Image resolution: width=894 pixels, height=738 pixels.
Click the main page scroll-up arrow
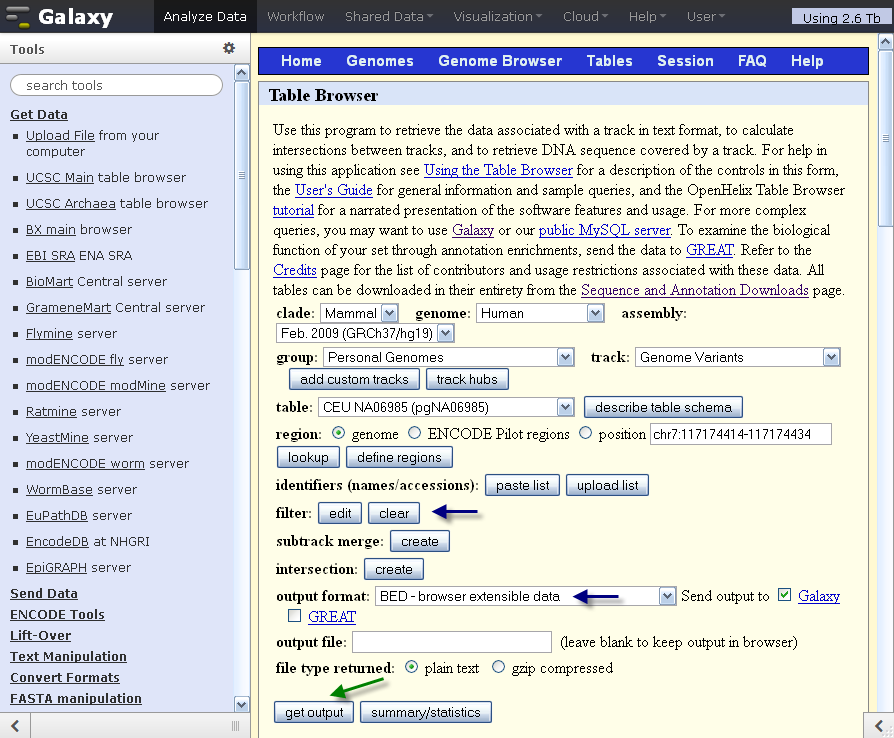pyautogui.click(x=885, y=42)
